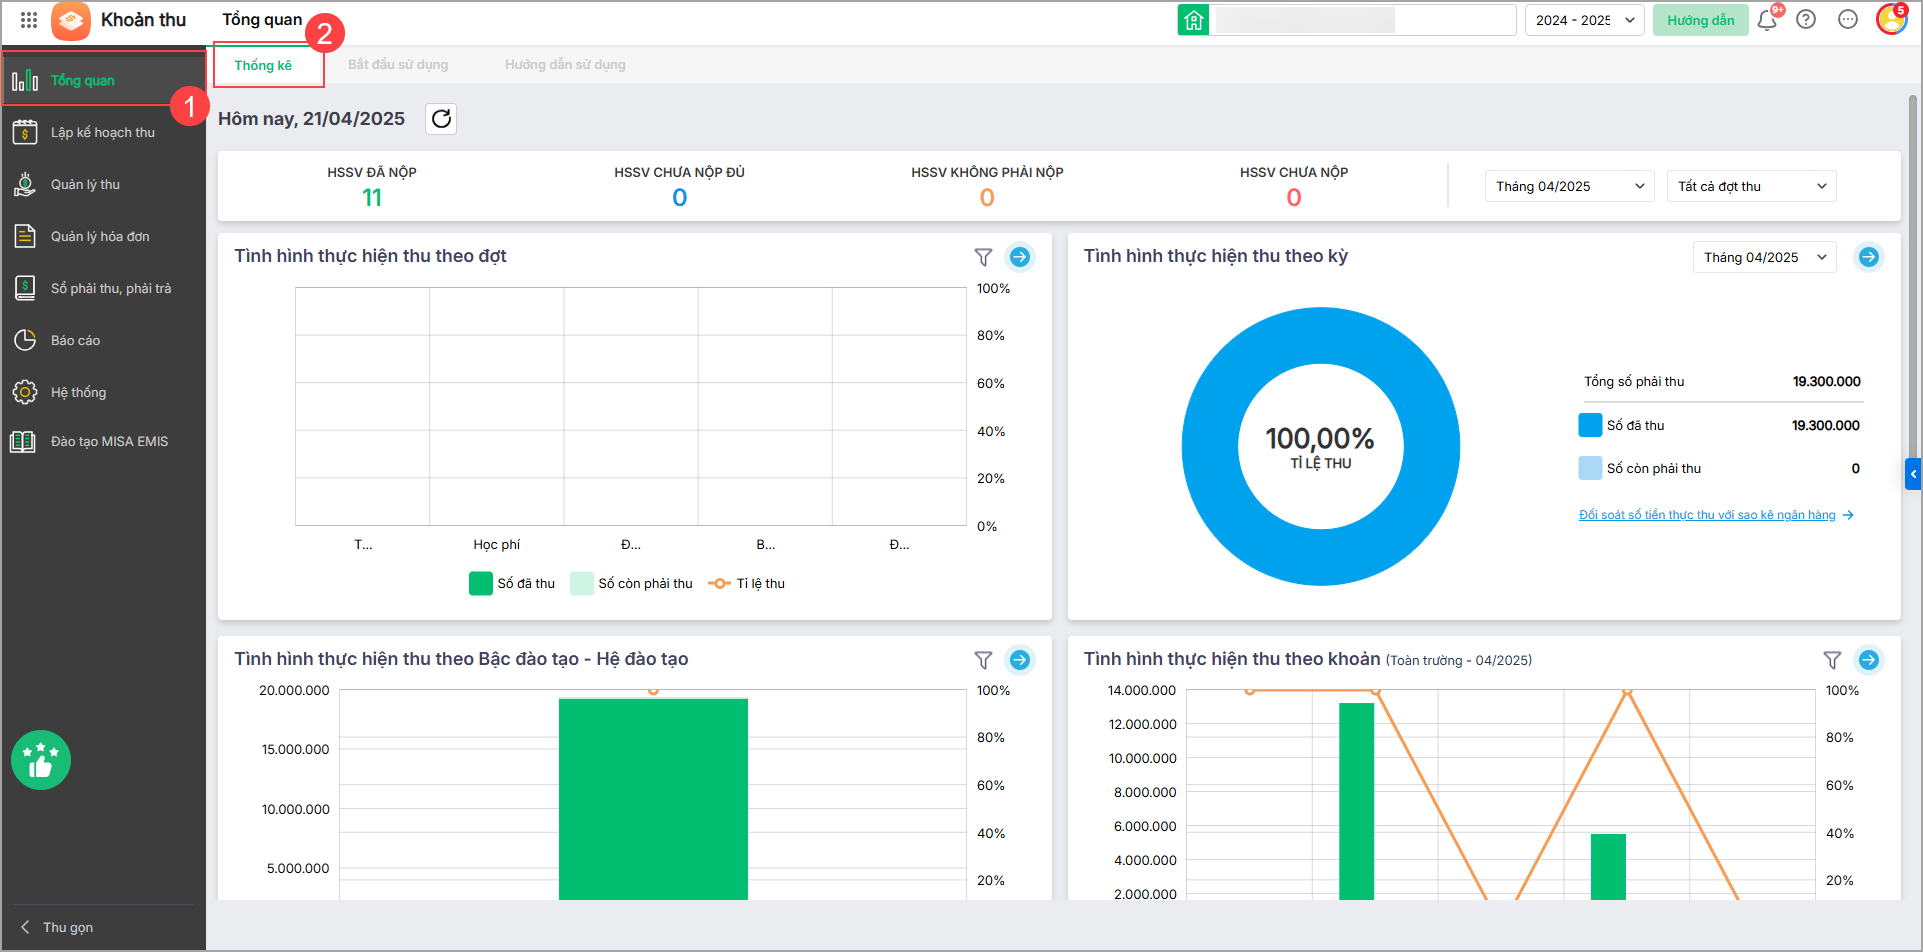Click the Đào tạo MISA EMIS book icon
The image size is (1923, 952).
(x=23, y=441)
